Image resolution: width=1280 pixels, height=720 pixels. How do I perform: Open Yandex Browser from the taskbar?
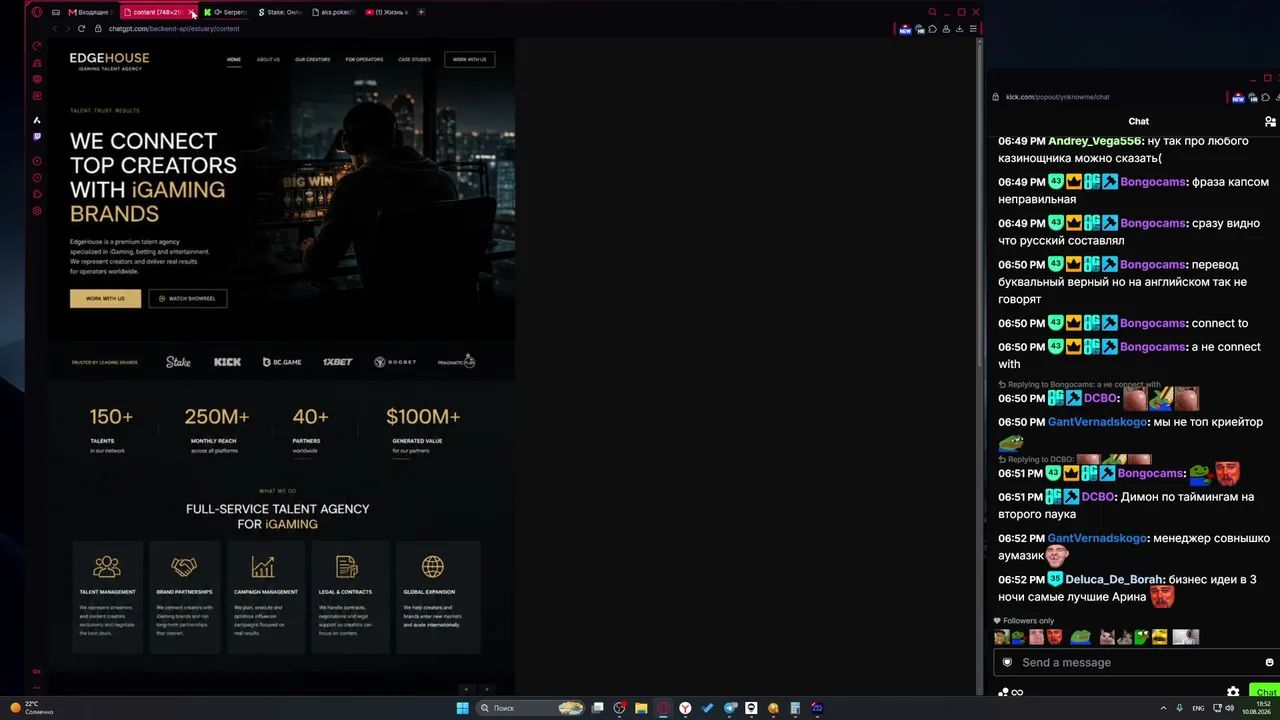pyautogui.click(x=685, y=708)
